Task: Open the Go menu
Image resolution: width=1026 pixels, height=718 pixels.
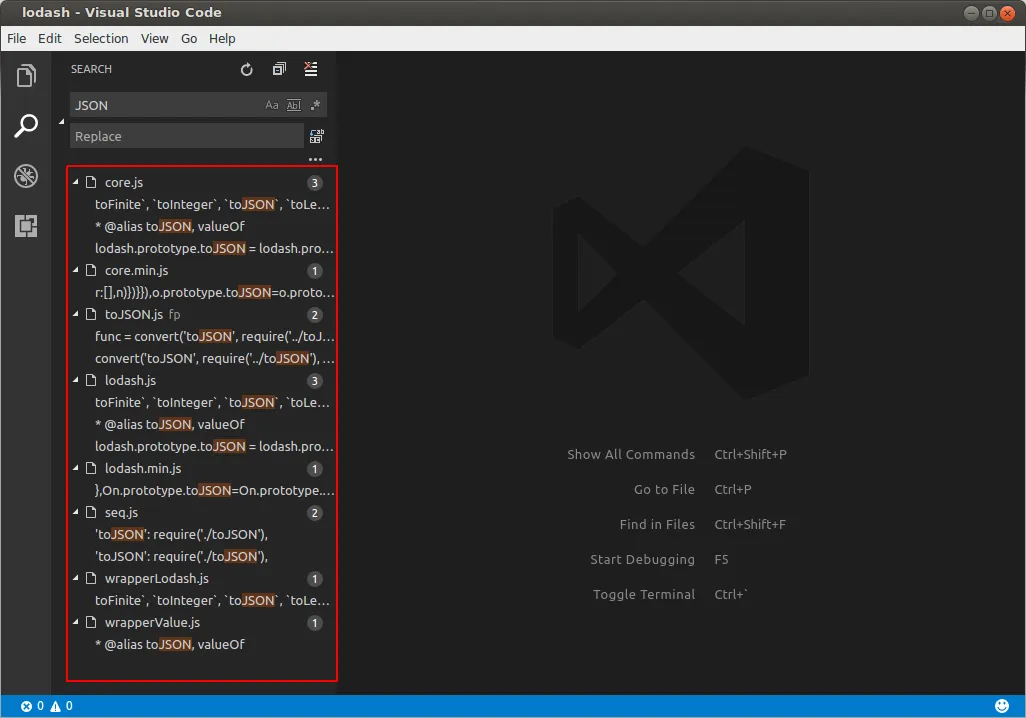Action: (x=189, y=39)
